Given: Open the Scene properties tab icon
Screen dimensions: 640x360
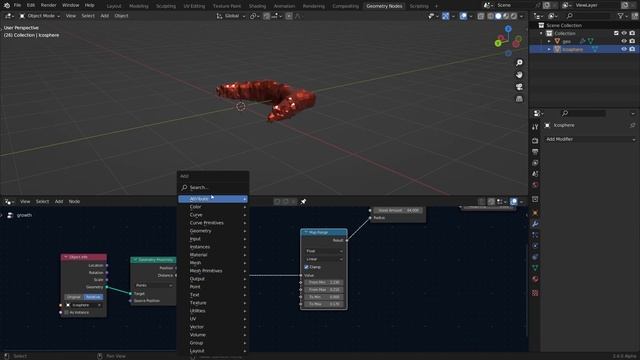Looking at the screenshot, I should tap(535, 174).
